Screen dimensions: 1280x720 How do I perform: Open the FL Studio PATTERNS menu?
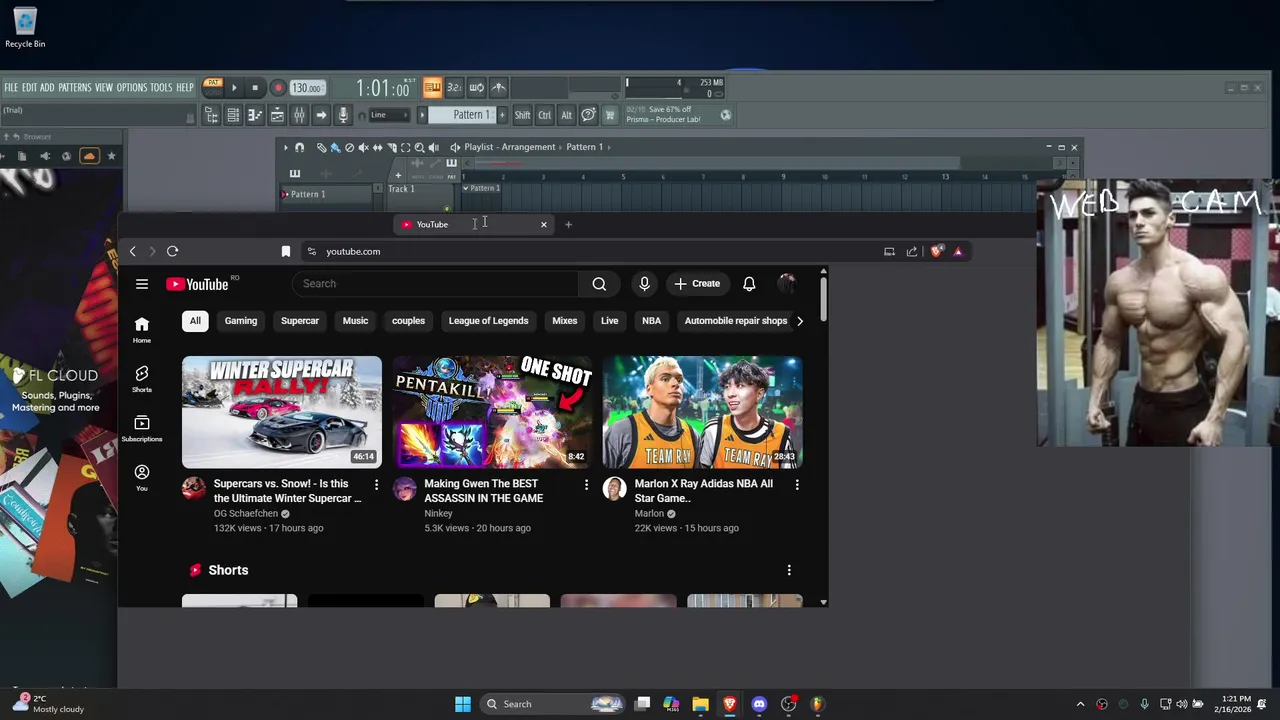click(x=74, y=88)
